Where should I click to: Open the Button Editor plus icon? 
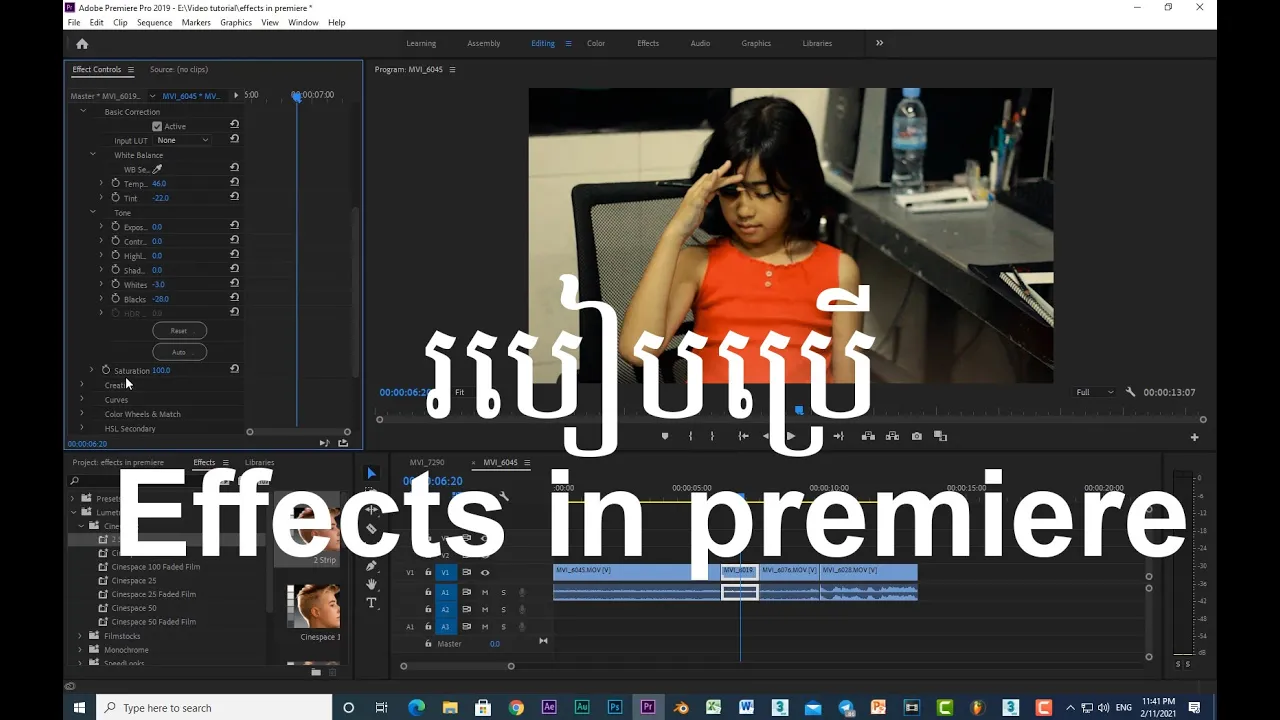[x=1194, y=437]
